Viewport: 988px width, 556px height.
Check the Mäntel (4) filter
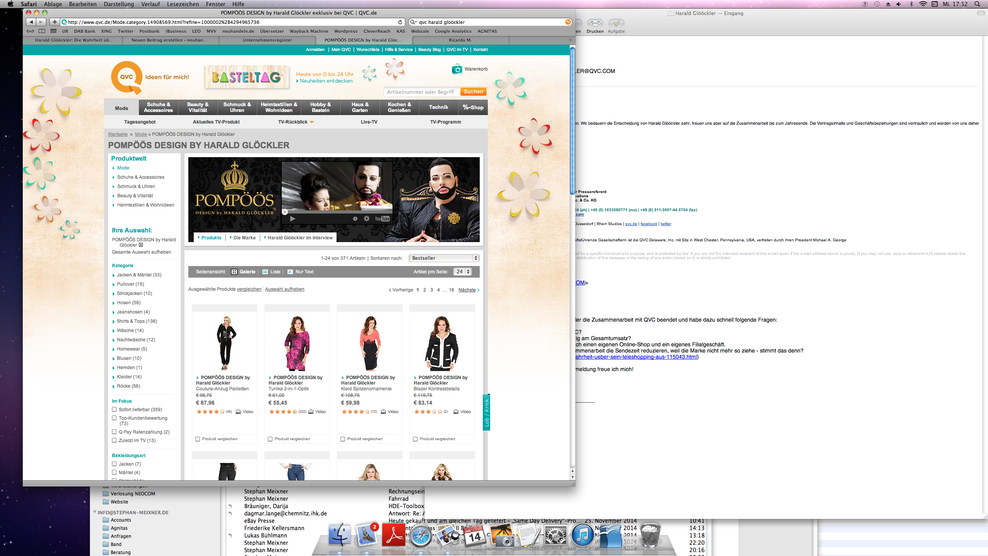tap(115, 472)
